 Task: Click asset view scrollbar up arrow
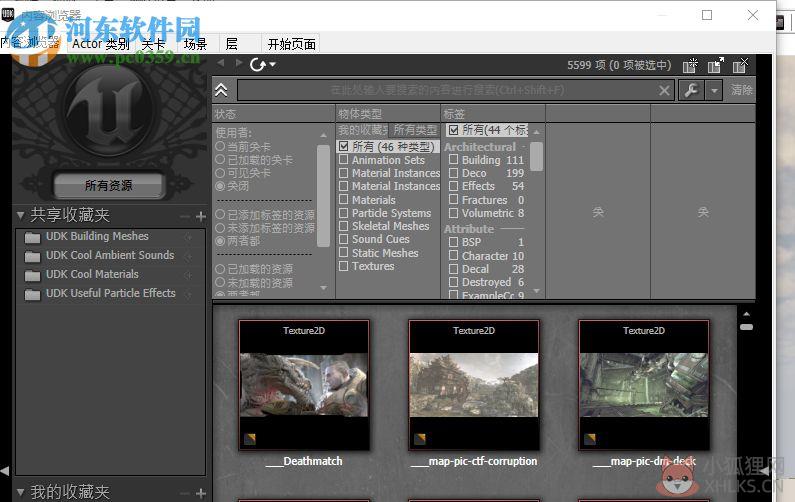pos(746,314)
